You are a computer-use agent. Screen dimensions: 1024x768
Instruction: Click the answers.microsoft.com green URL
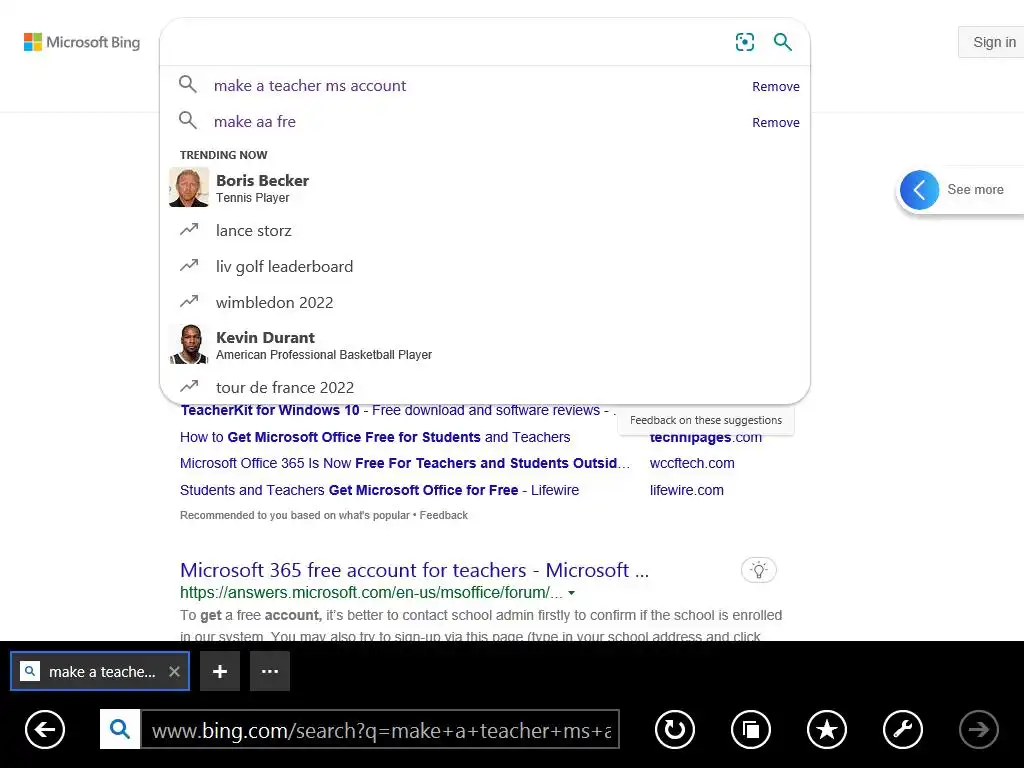click(371, 592)
